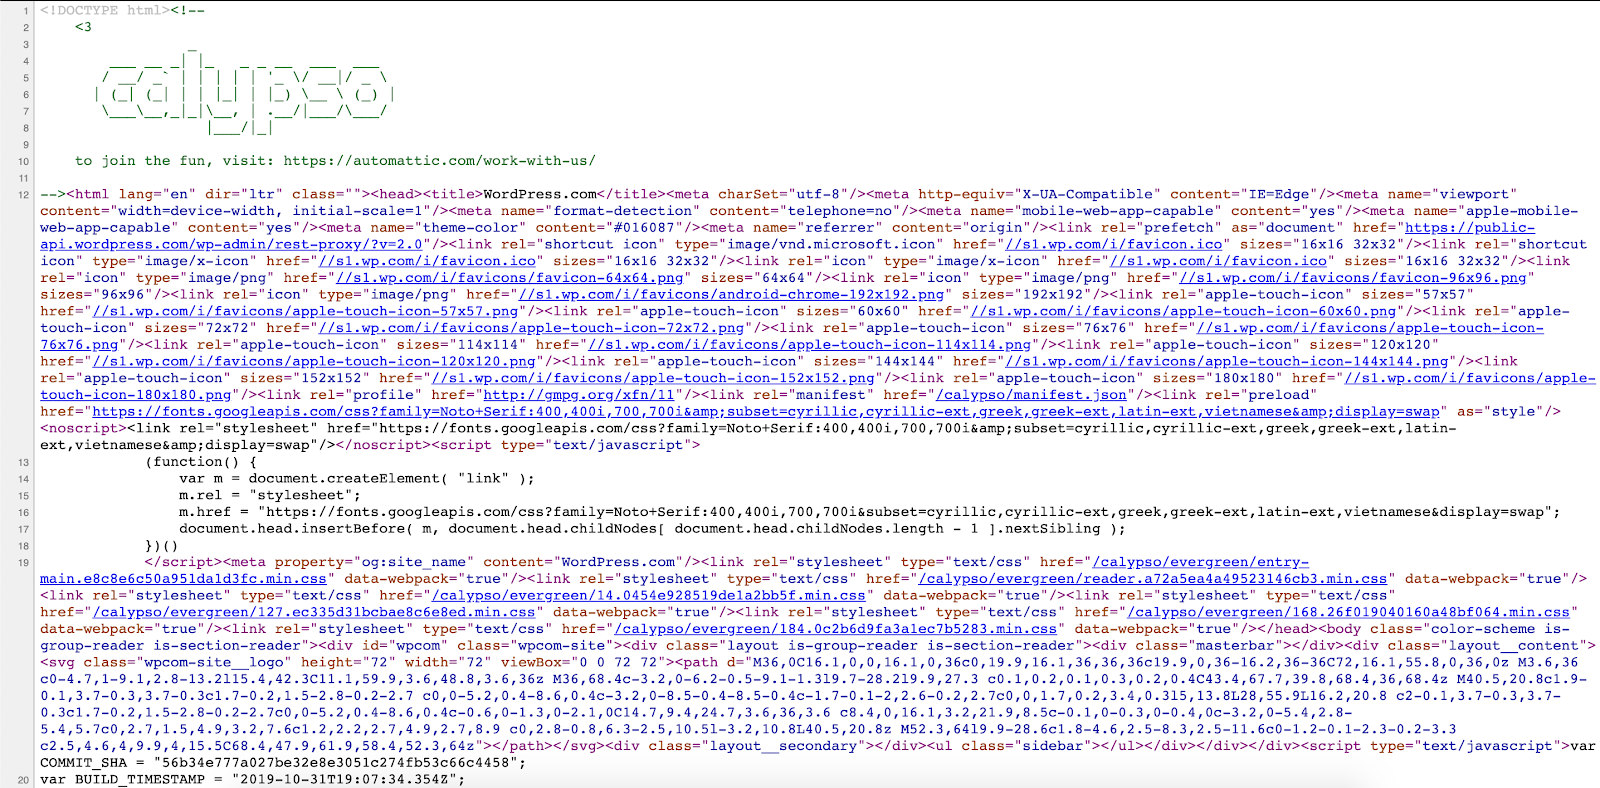This screenshot has height=788, width=1600.
Task: Visit the gmpg.org/xfn/11 profile link
Action: click(x=579, y=395)
